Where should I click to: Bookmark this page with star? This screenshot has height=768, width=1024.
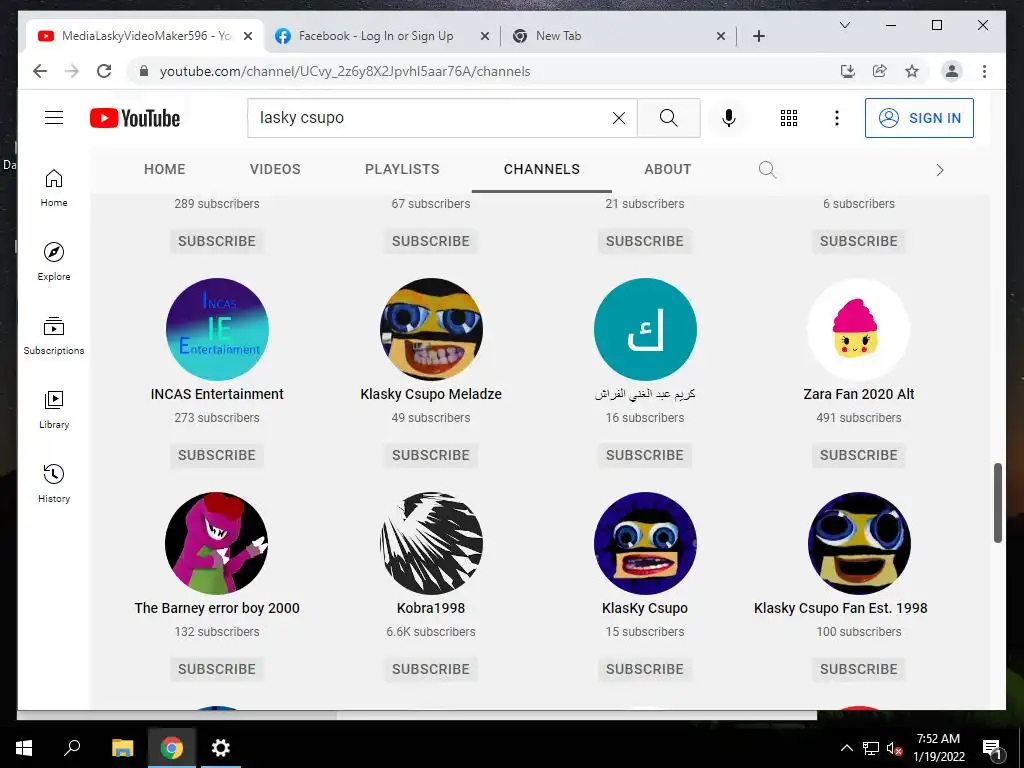click(x=912, y=71)
